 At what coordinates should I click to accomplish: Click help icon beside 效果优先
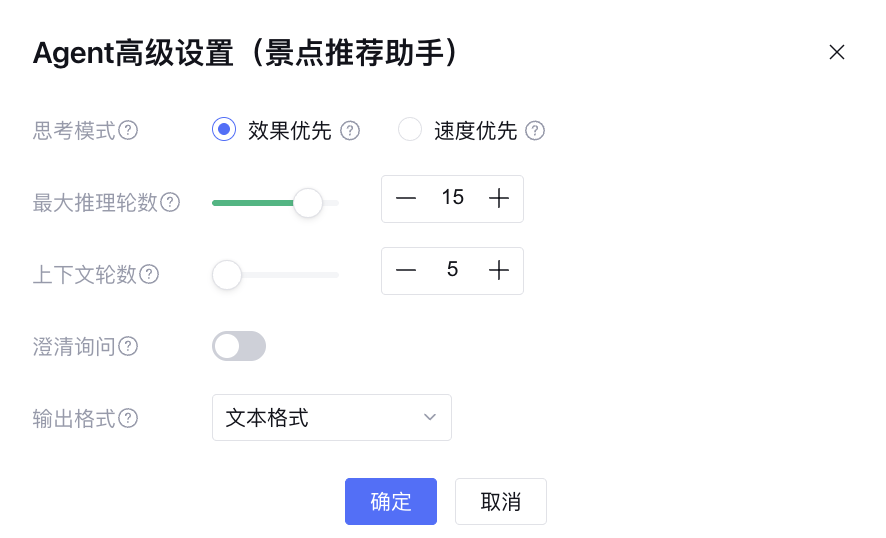coord(350,131)
